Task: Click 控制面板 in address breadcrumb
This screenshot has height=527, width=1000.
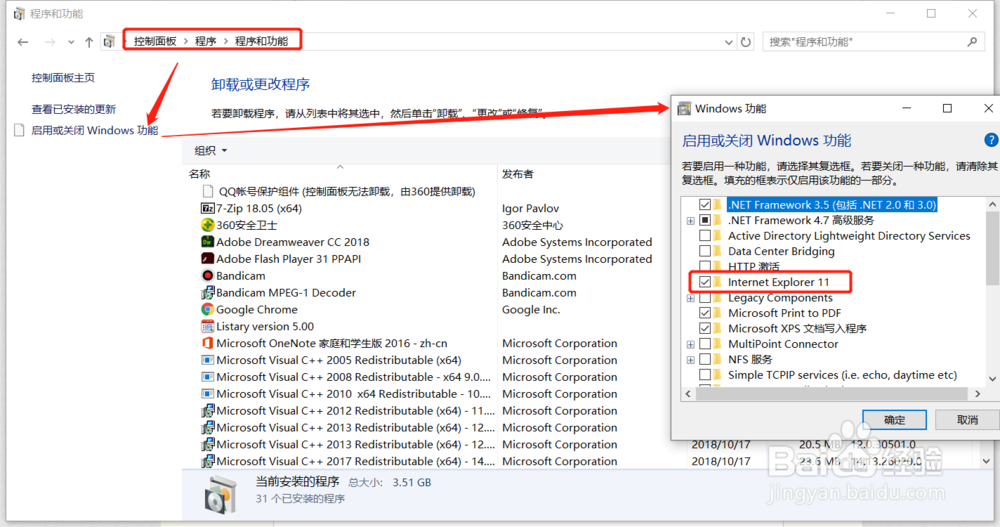Action: pyautogui.click(x=155, y=41)
